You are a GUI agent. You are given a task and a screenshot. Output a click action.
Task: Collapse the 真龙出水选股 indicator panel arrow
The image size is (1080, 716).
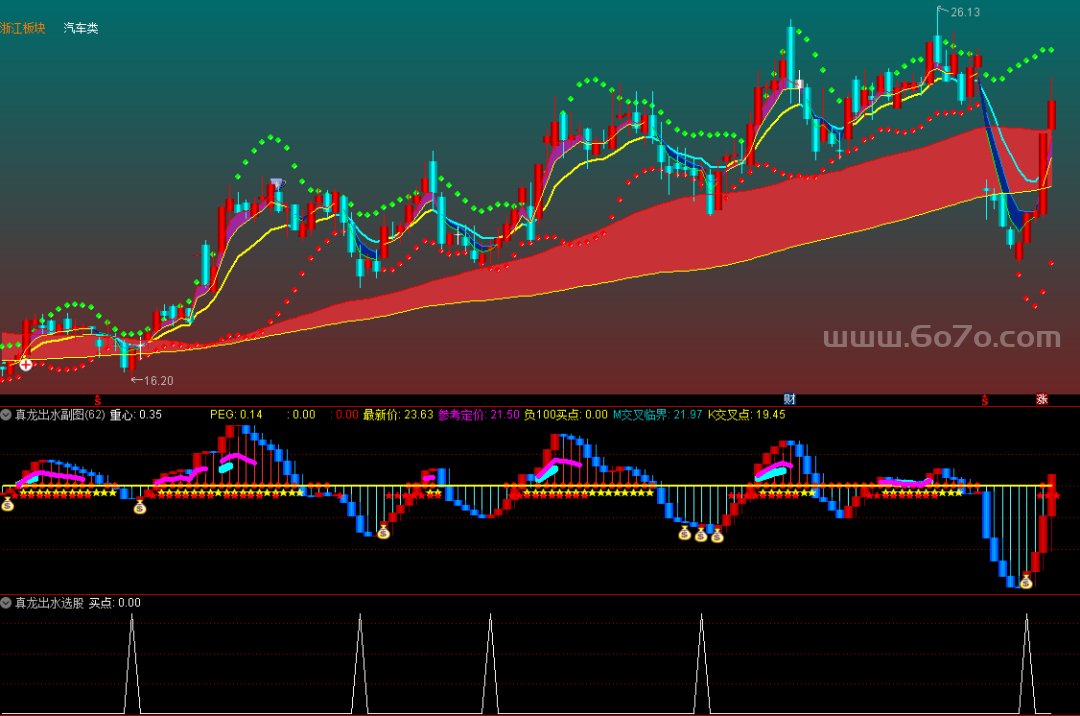click(7, 603)
